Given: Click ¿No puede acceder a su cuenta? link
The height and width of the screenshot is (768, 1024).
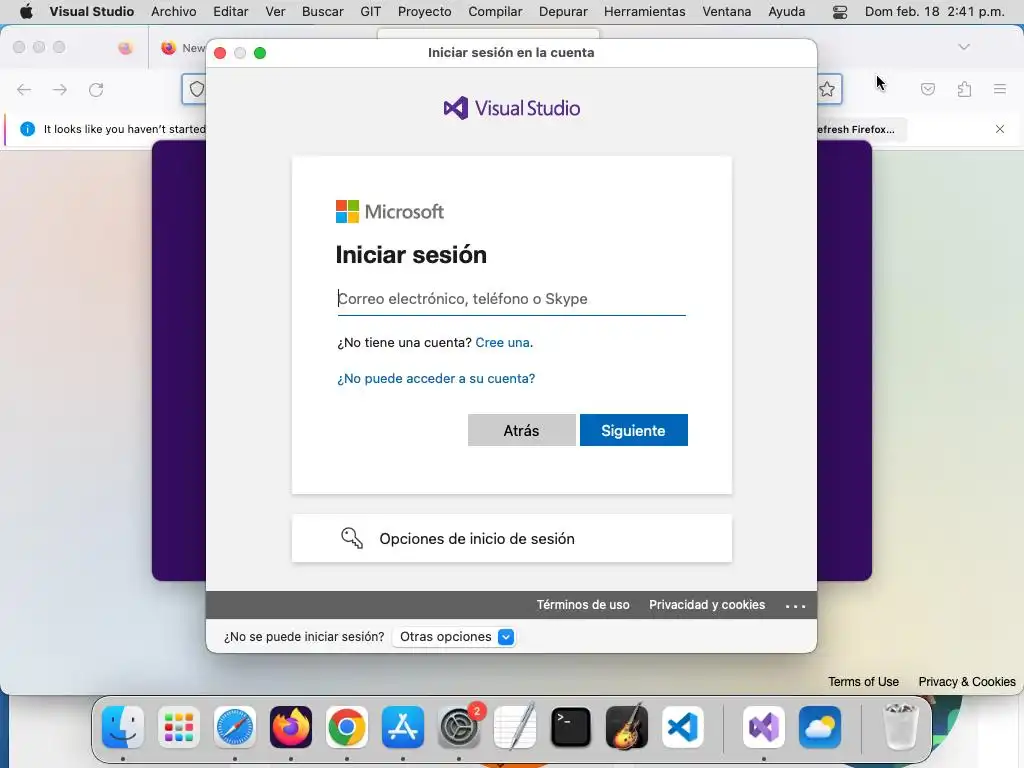Looking at the screenshot, I should pyautogui.click(x=436, y=379).
